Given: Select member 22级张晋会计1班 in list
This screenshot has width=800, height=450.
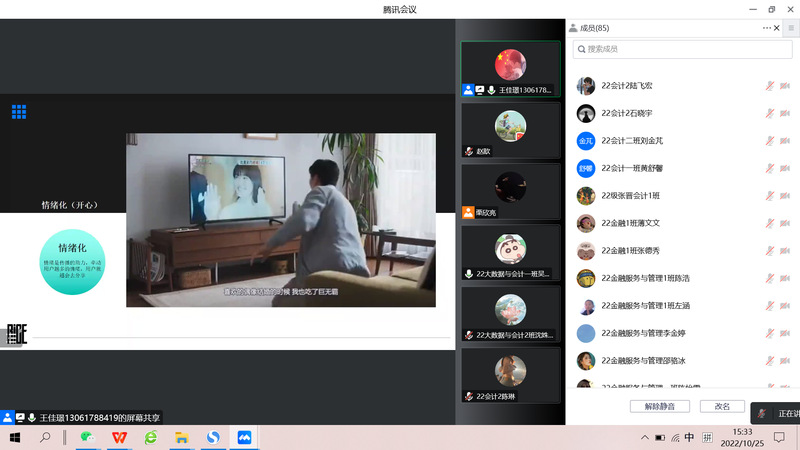Looking at the screenshot, I should [638, 195].
